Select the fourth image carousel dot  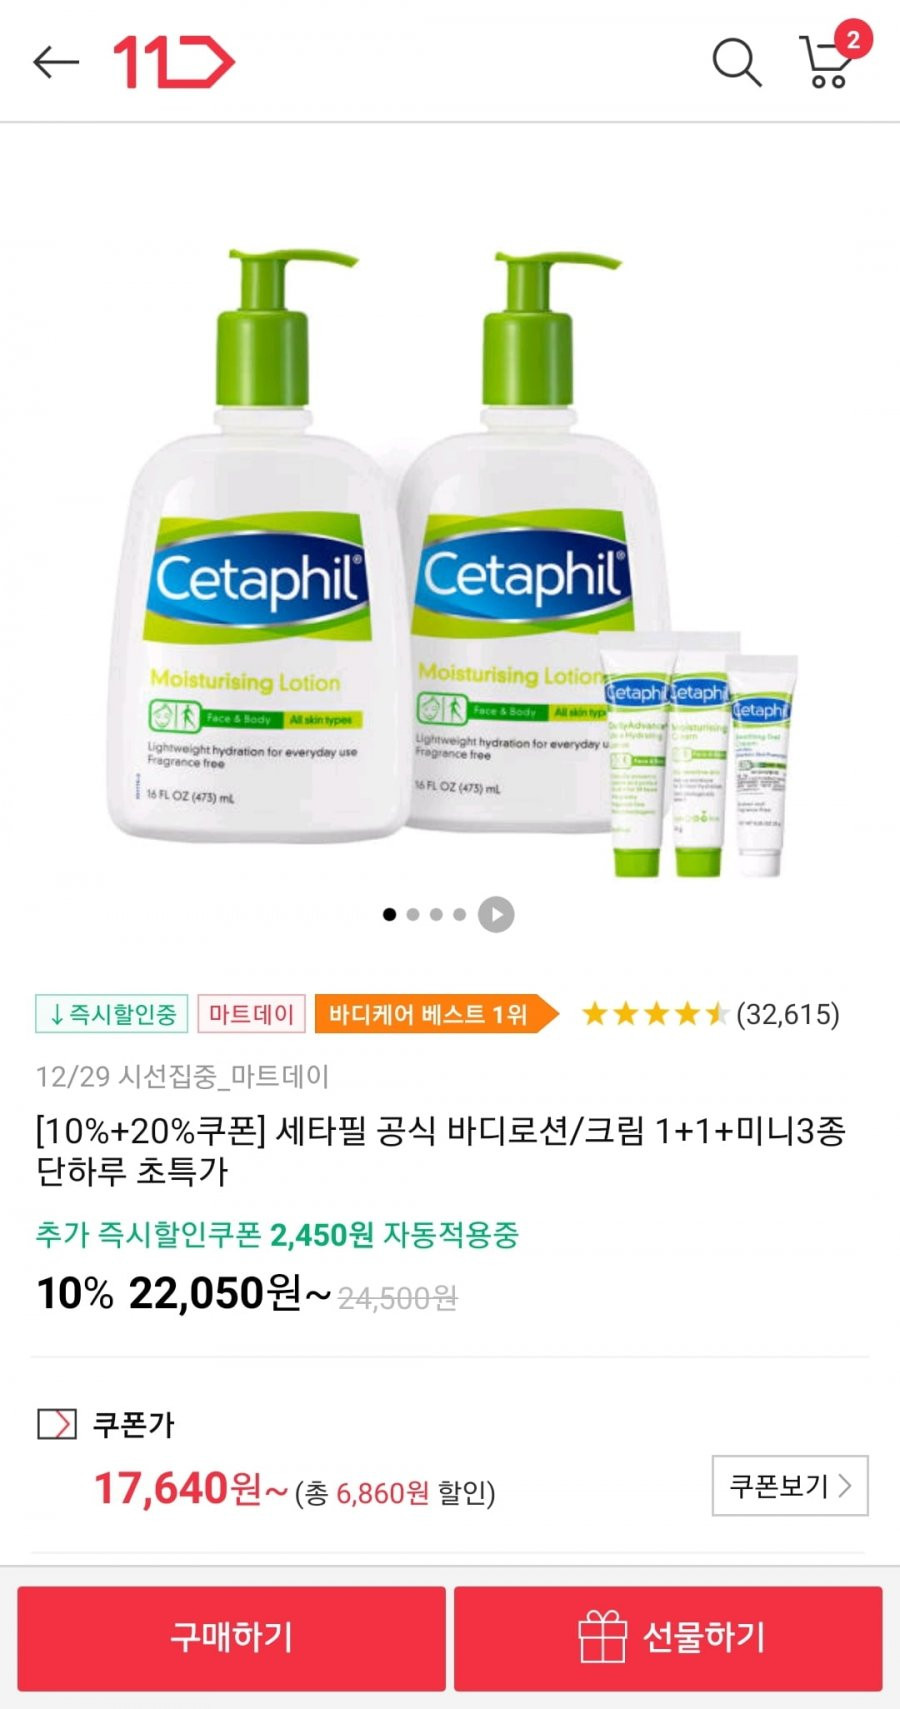[x=459, y=914]
